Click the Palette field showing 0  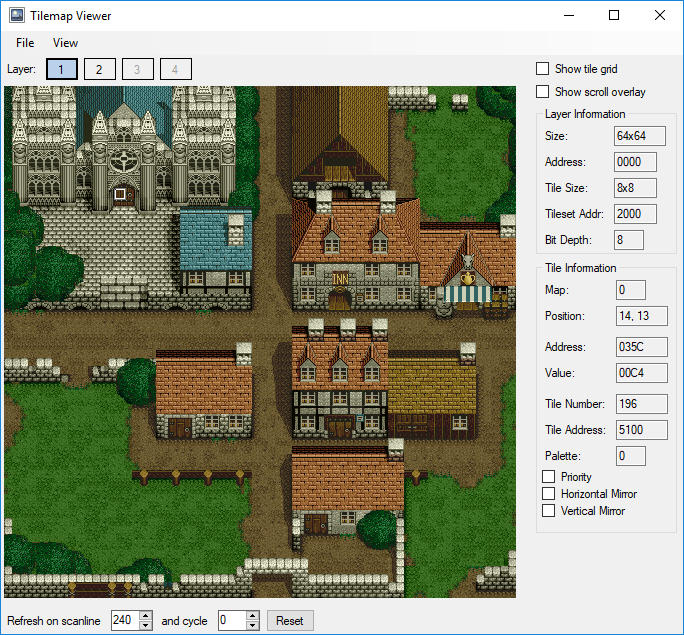click(631, 456)
